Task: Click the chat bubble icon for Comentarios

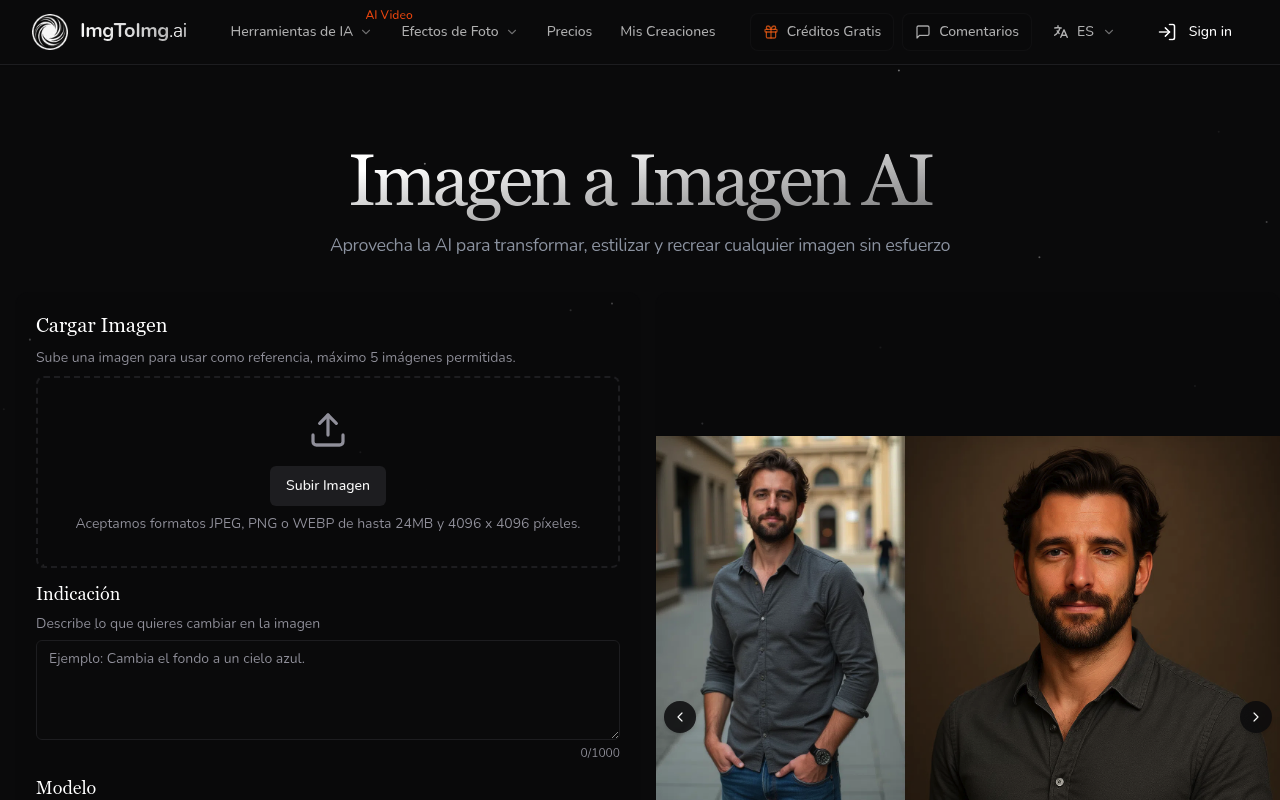Action: pos(922,32)
